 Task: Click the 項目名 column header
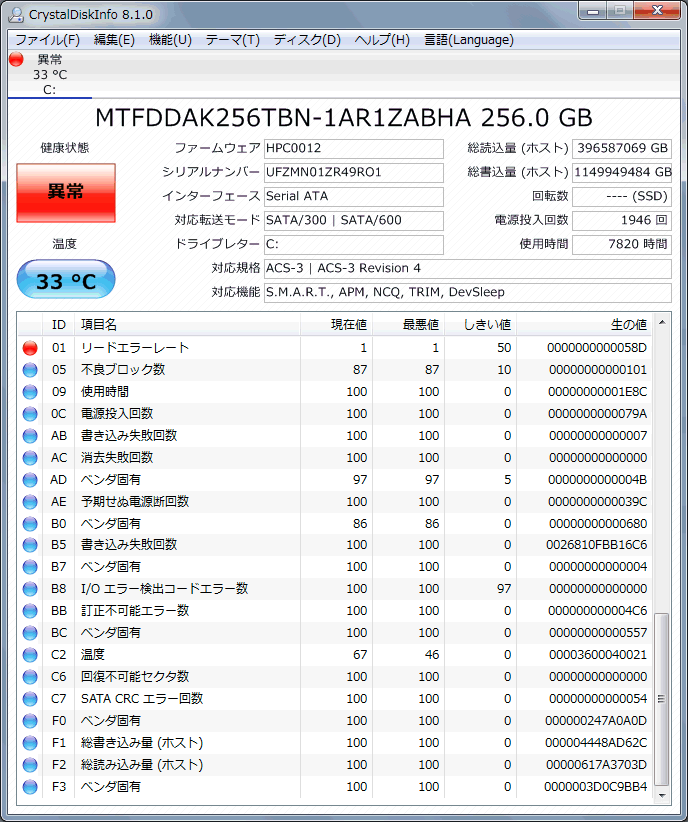tap(187, 325)
